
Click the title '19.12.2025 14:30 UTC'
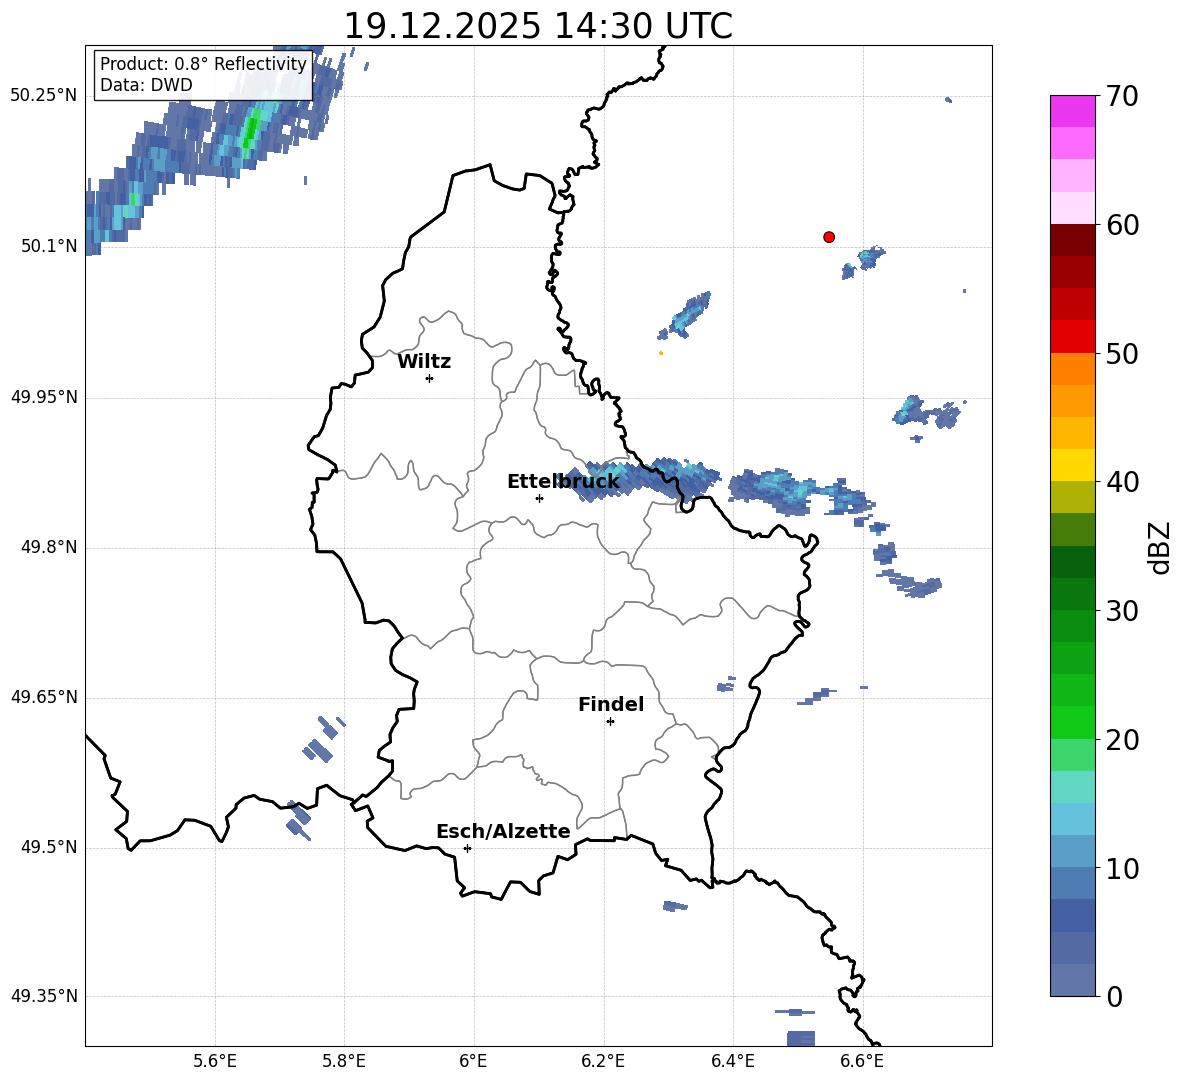(538, 26)
